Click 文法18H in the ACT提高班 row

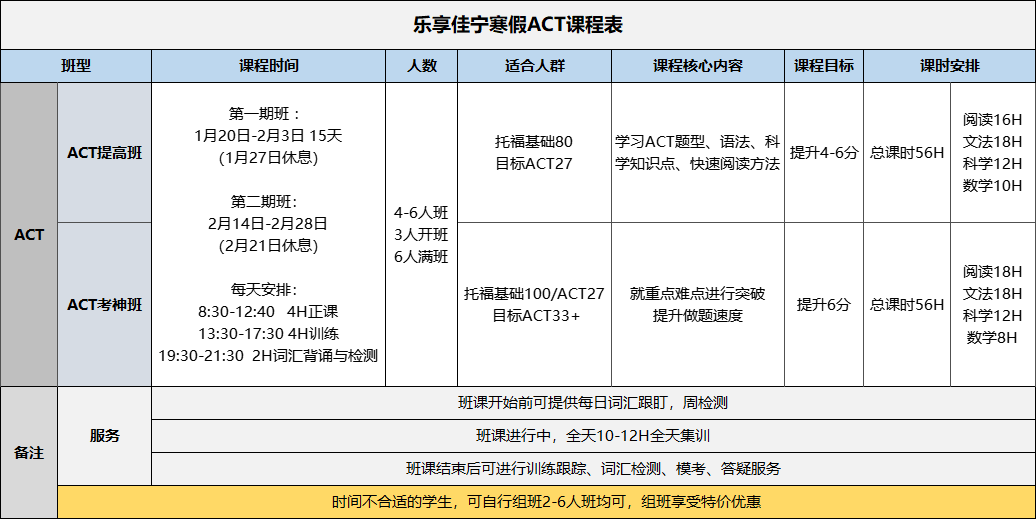[x=992, y=141]
